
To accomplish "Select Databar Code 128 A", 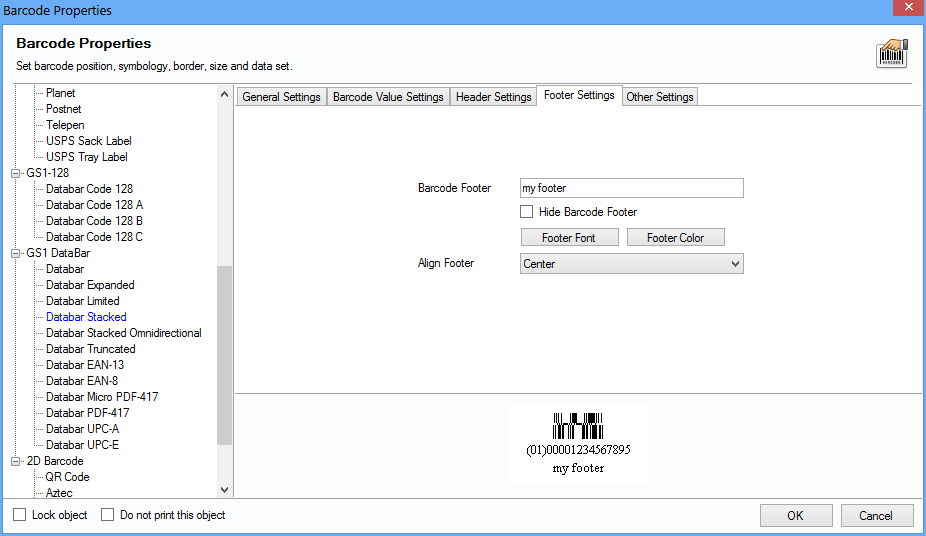I will [94, 205].
